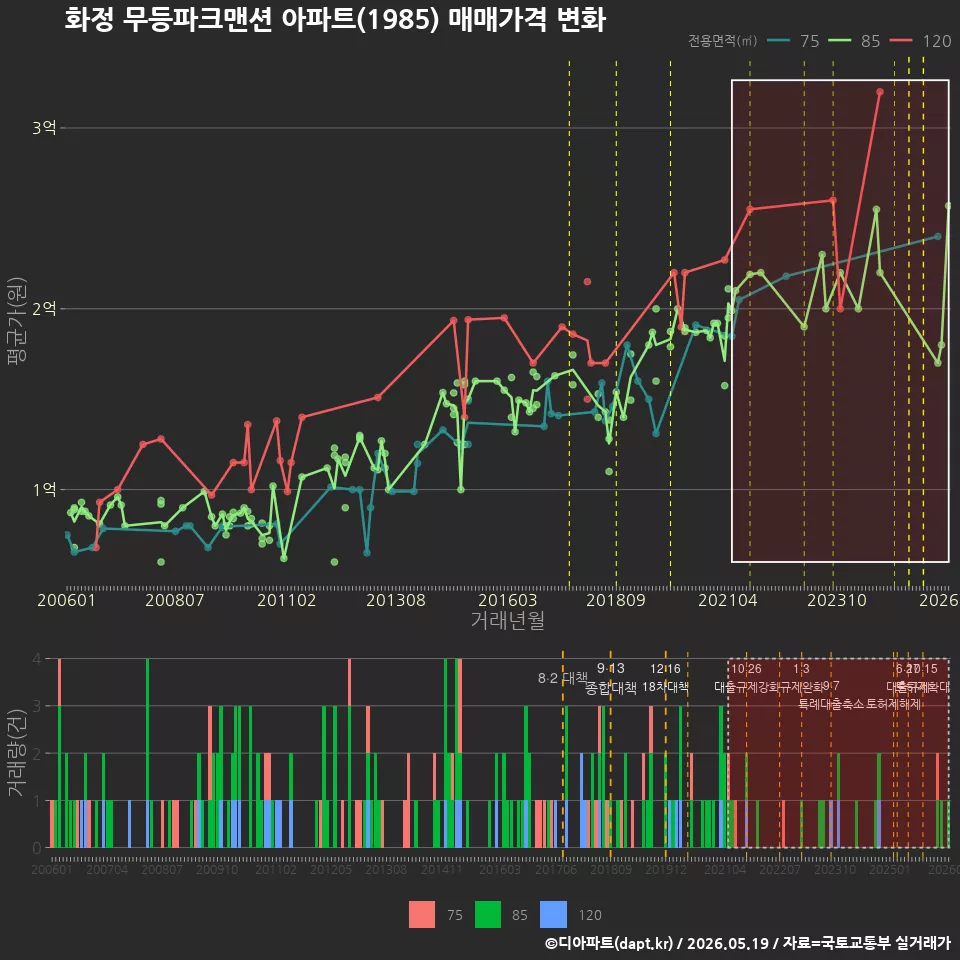
Task: Select 201205 on the volume chart x-axis
Action: coord(331,869)
